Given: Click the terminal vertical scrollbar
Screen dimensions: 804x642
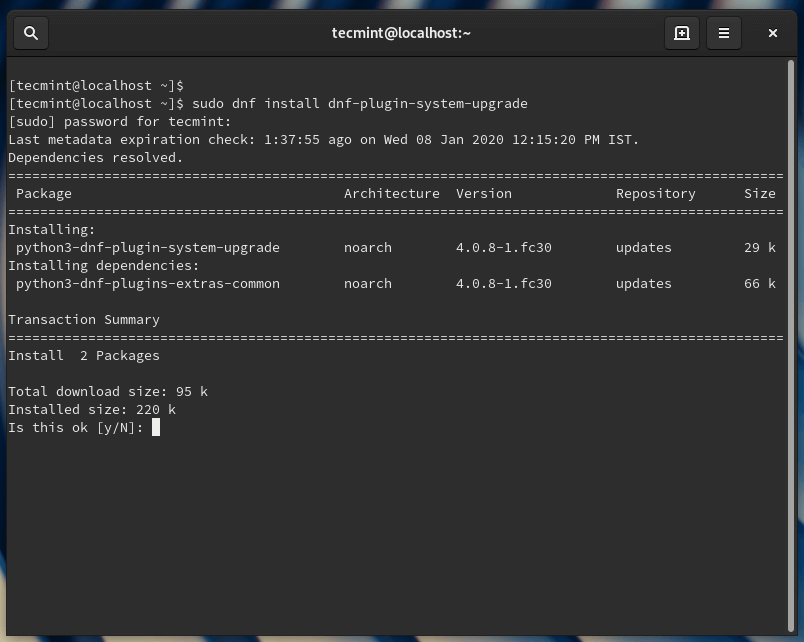Looking at the screenshot, I should point(790,346).
